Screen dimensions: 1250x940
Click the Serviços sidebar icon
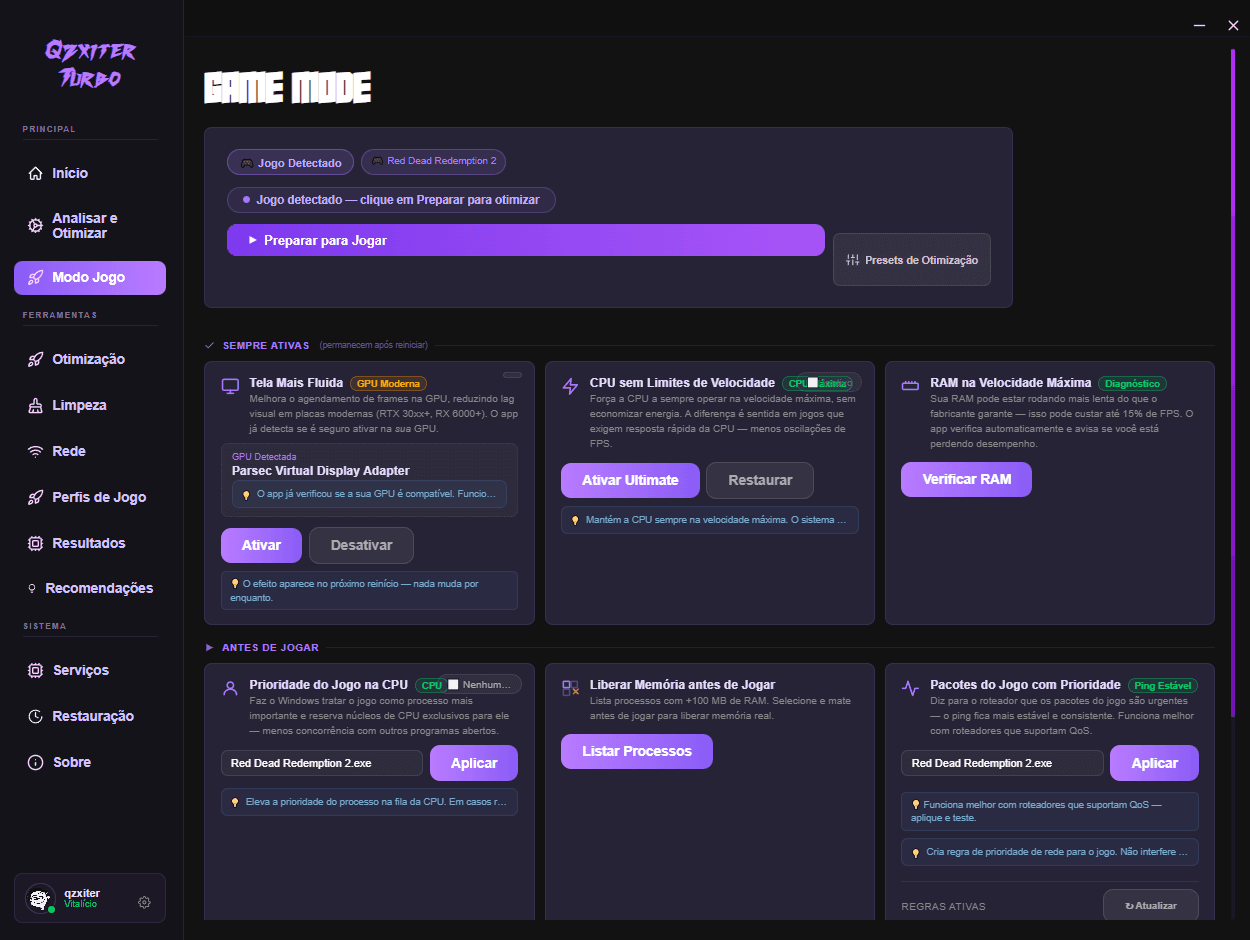35,670
